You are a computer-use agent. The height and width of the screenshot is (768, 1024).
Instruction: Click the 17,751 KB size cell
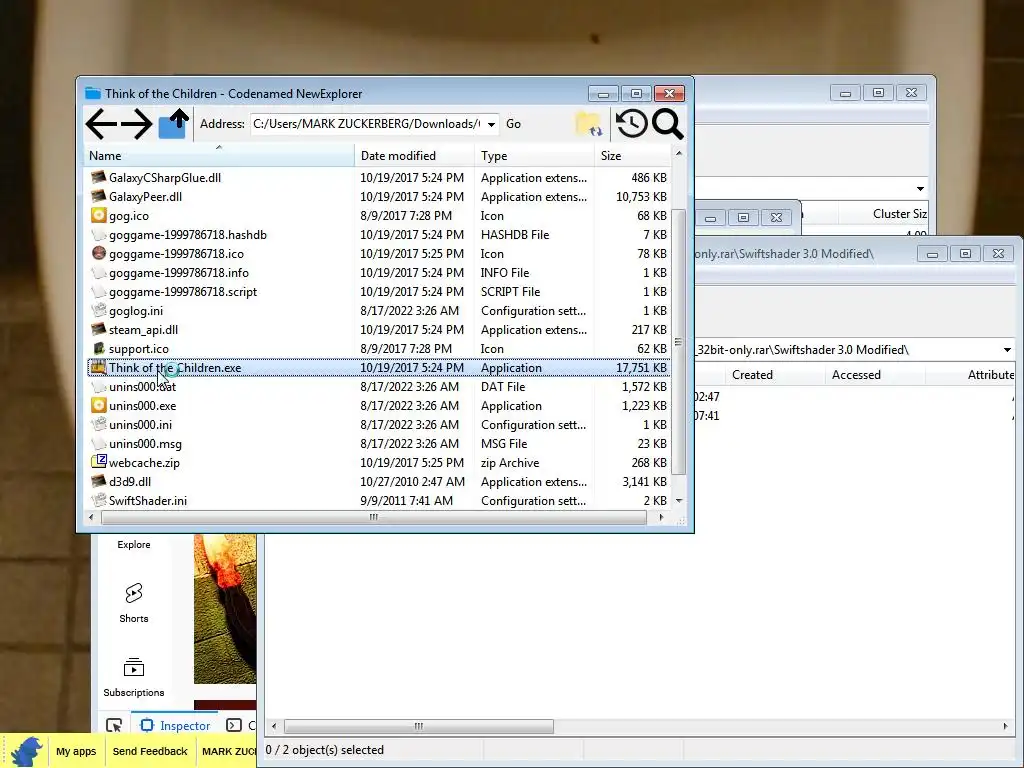(641, 368)
